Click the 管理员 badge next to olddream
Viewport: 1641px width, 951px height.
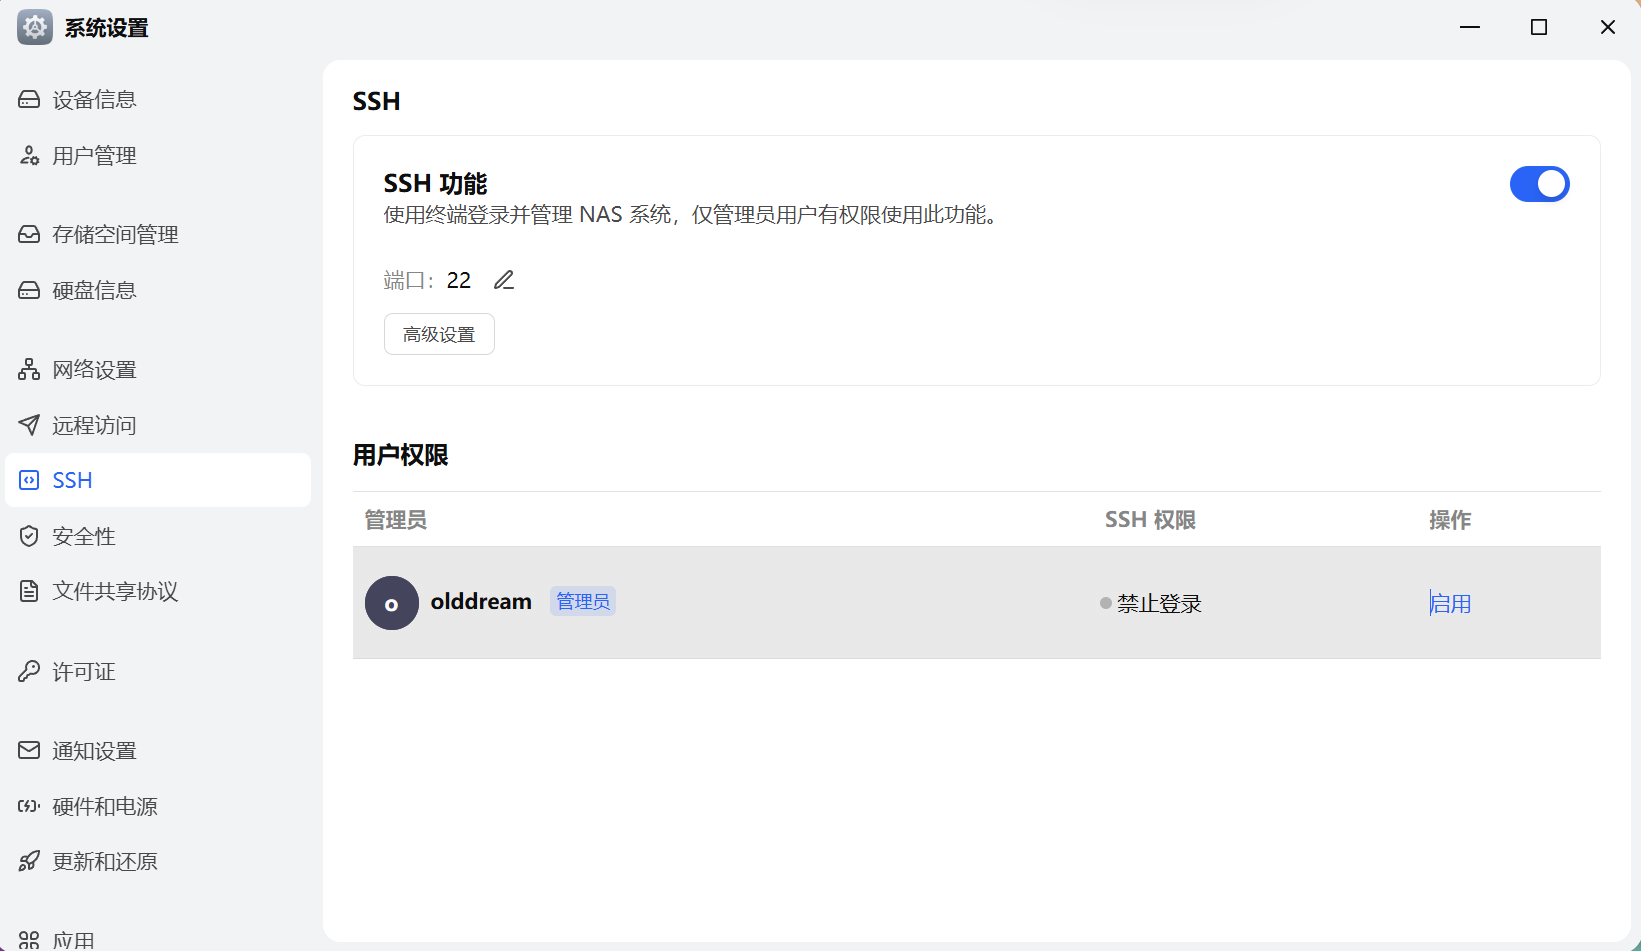[x=583, y=601]
